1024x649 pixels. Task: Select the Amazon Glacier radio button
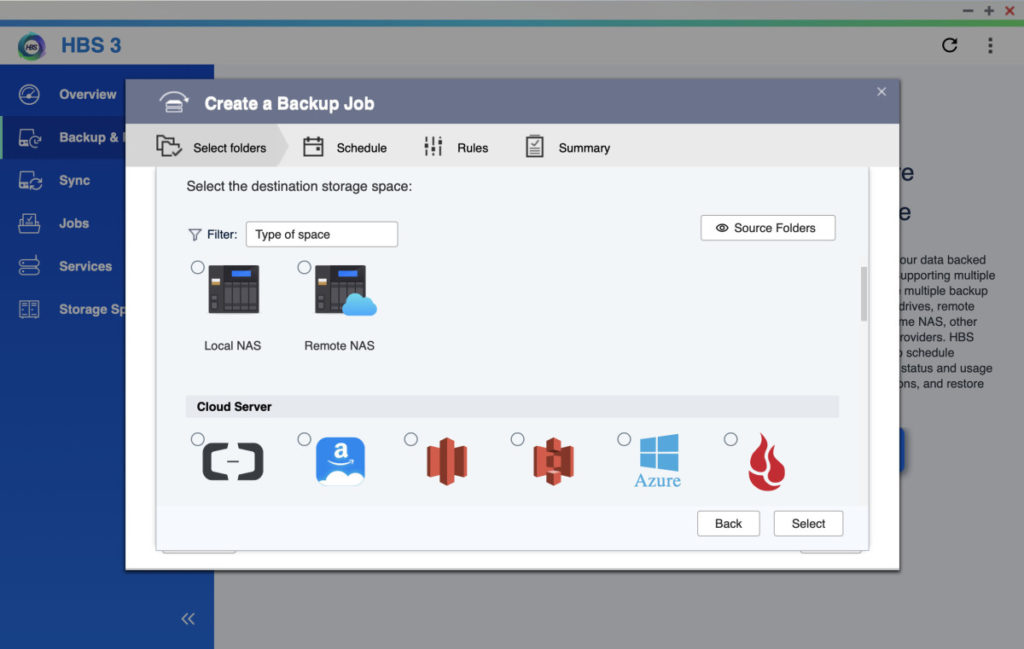coord(411,439)
